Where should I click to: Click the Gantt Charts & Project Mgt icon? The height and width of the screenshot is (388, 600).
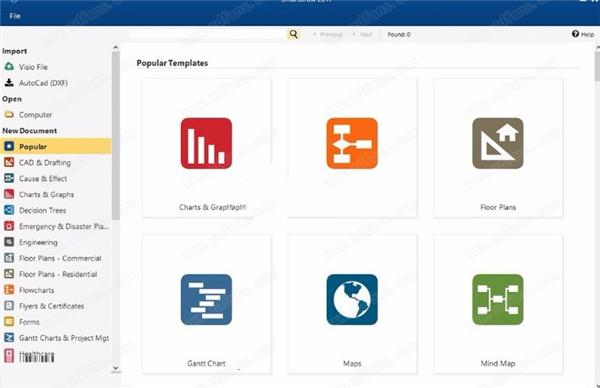(9, 338)
